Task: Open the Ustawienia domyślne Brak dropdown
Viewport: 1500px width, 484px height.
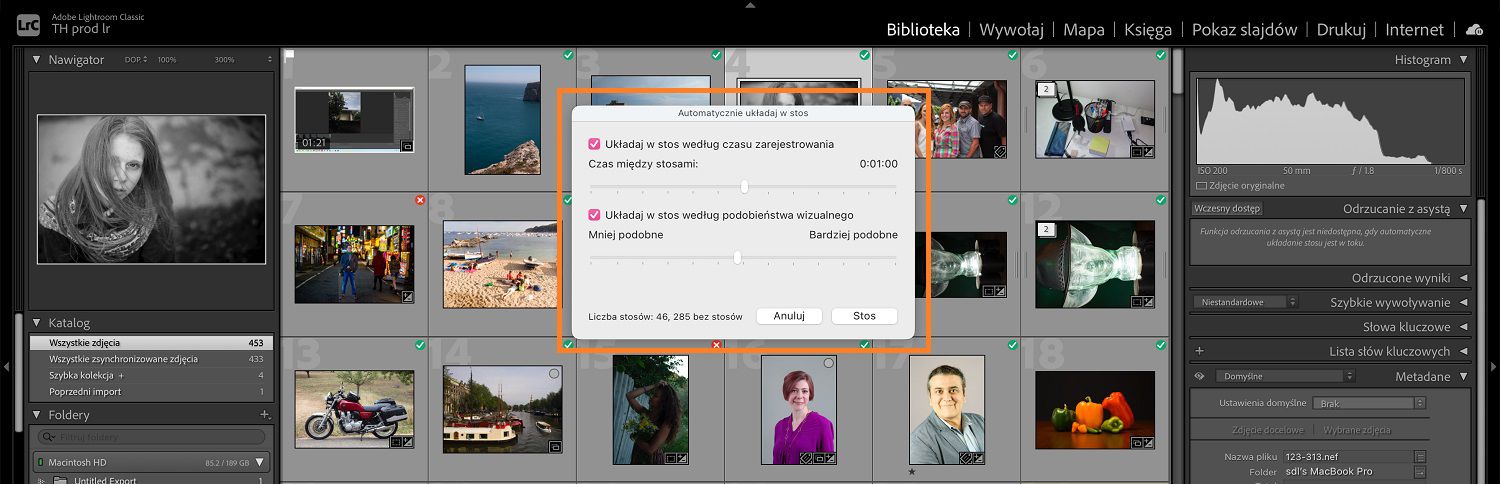Action: pos(1370,403)
